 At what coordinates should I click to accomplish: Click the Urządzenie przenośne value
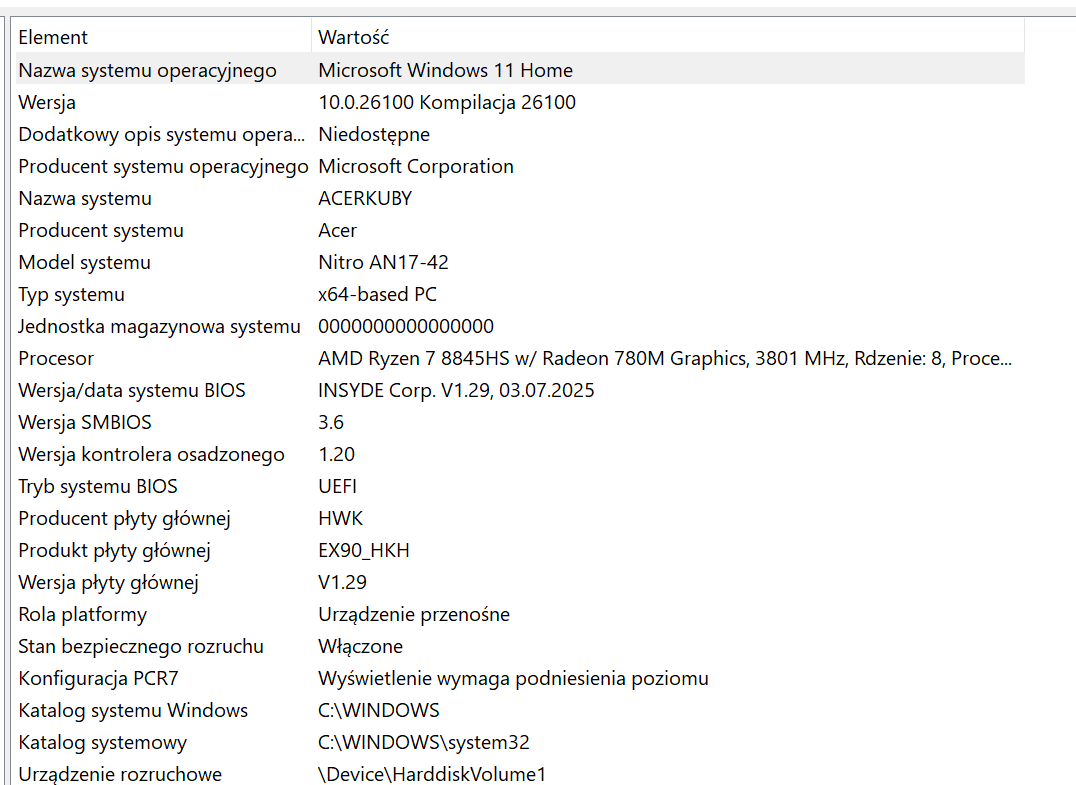[x=414, y=615]
